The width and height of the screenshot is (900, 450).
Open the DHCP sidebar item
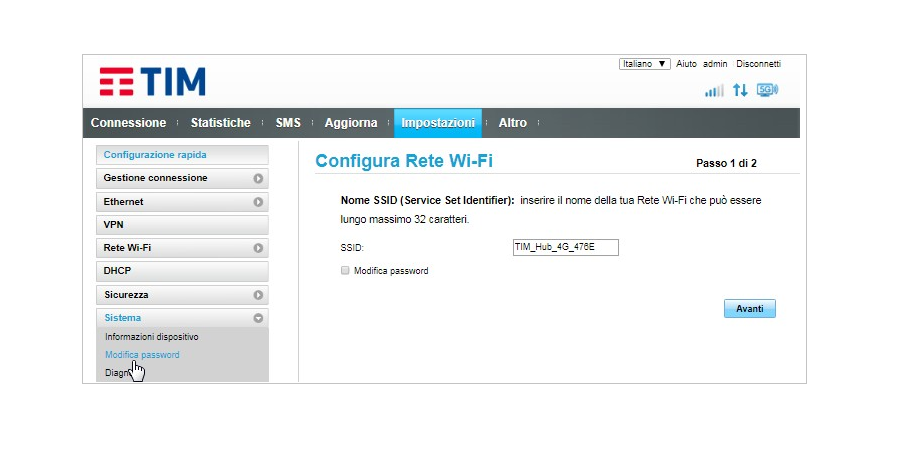[183, 271]
